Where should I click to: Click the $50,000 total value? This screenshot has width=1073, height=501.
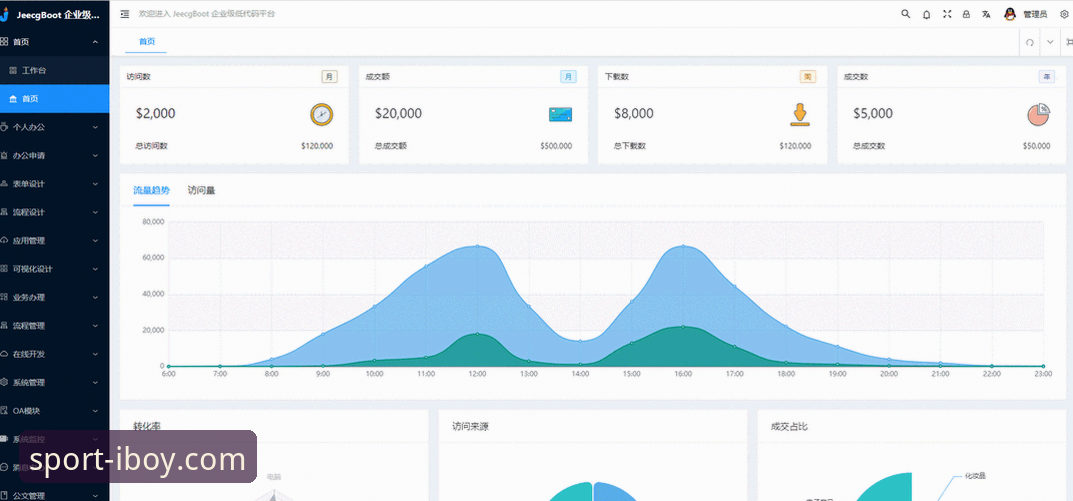coord(1037,146)
